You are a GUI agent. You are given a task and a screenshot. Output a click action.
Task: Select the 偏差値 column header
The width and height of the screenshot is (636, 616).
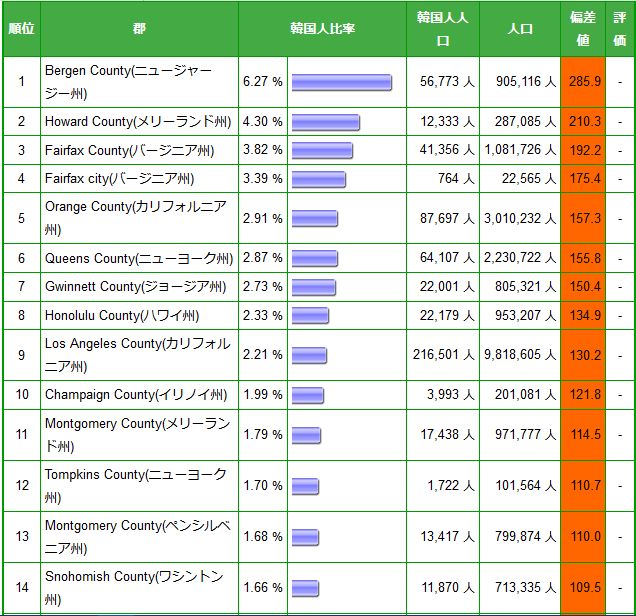pyautogui.click(x=583, y=28)
